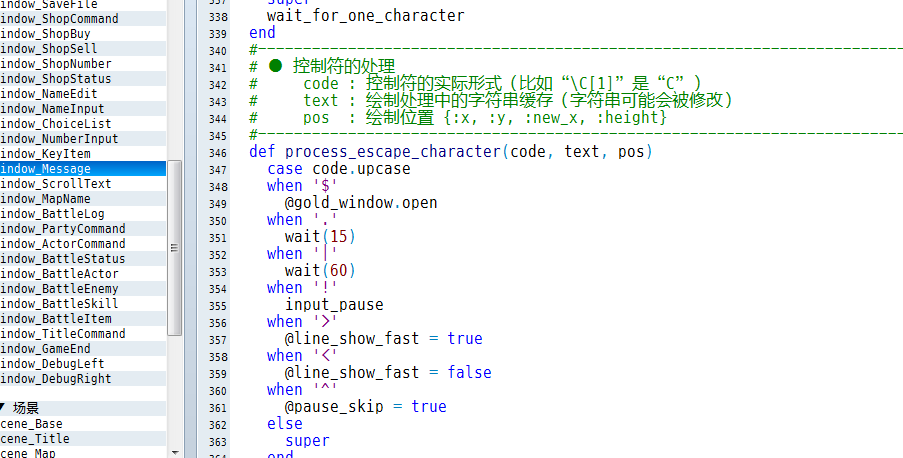Click line number 346 in the gutter
This screenshot has width=903, height=458.
[x=218, y=153]
